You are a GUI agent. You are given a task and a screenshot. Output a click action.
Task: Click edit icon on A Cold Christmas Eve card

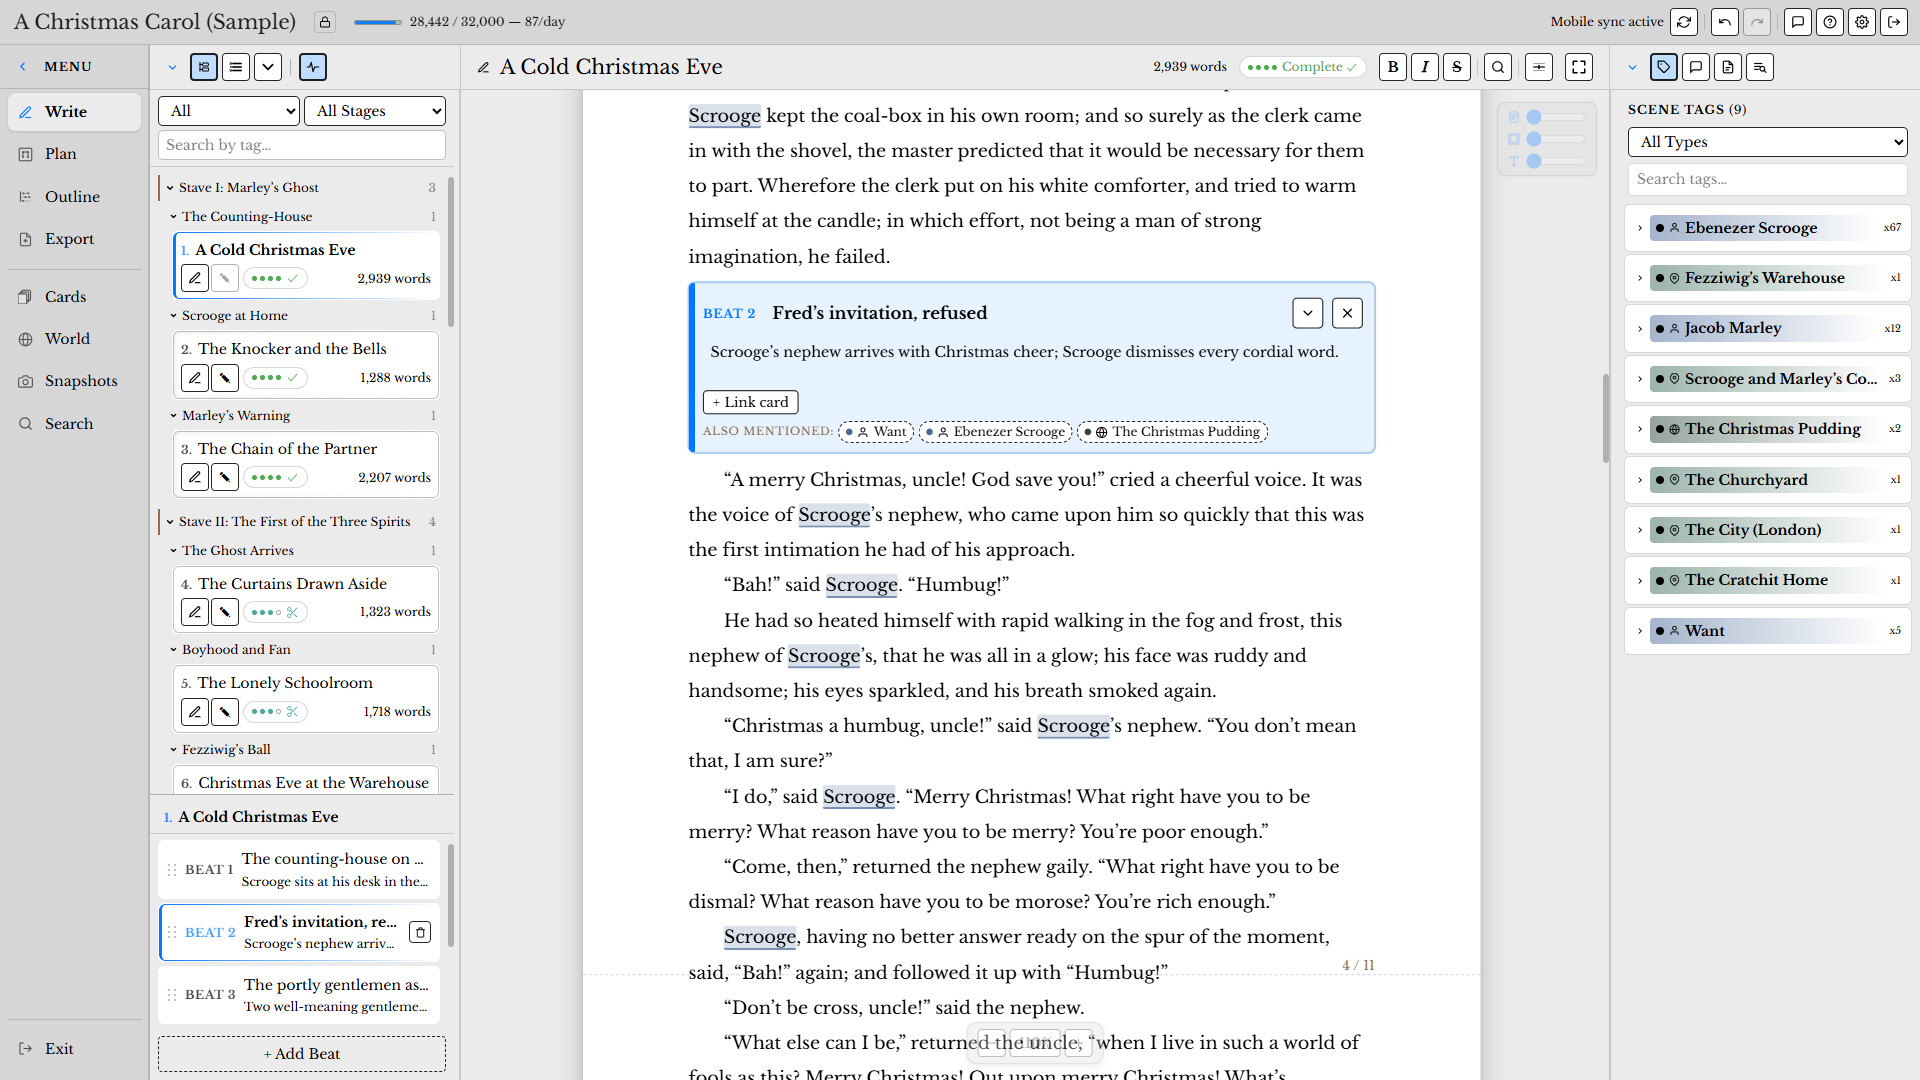coord(195,278)
